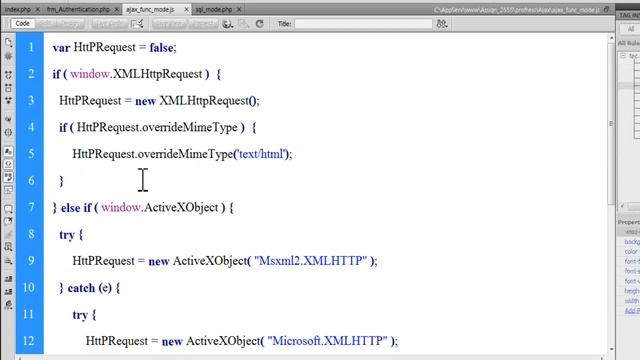Collapse the rule tree in All Rules
The width and height of the screenshot is (640, 360).
click(x=623, y=56)
